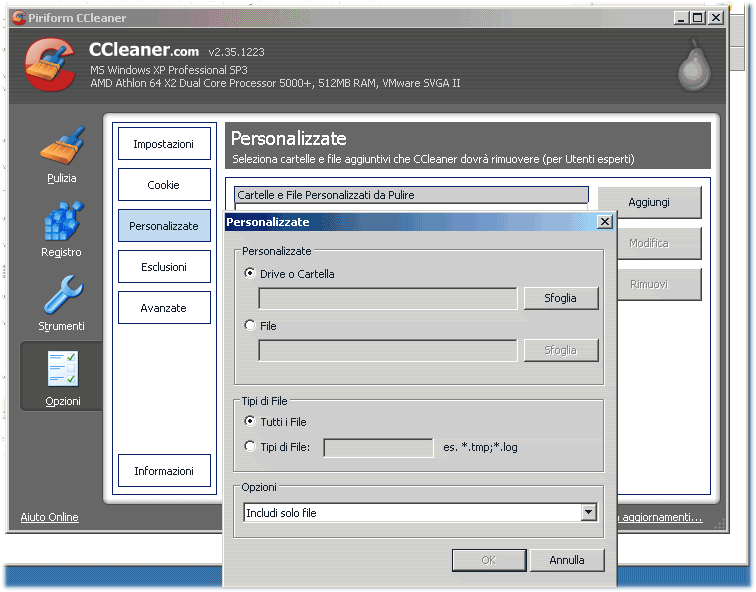Click the Cartelle e File Personalizzati header
The width and height of the screenshot is (756, 592).
(x=411, y=195)
